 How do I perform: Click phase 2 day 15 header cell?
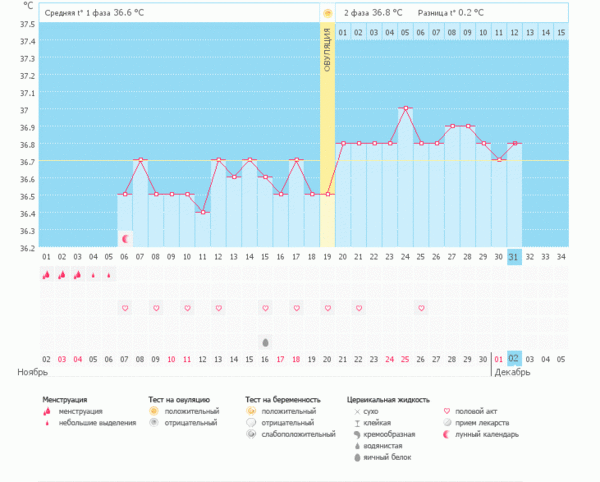tap(561, 33)
